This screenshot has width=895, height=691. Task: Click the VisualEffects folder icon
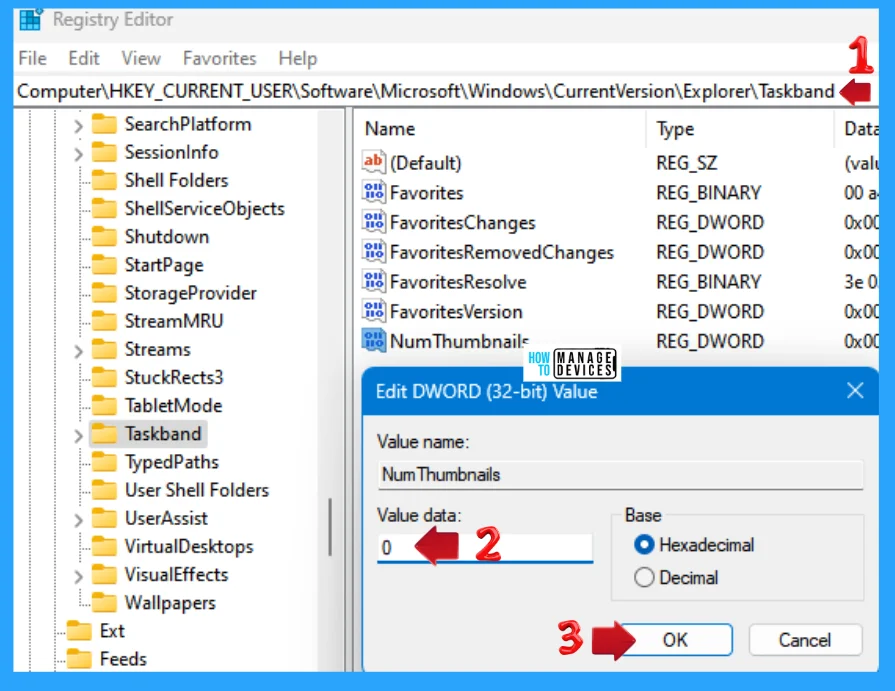tap(104, 574)
